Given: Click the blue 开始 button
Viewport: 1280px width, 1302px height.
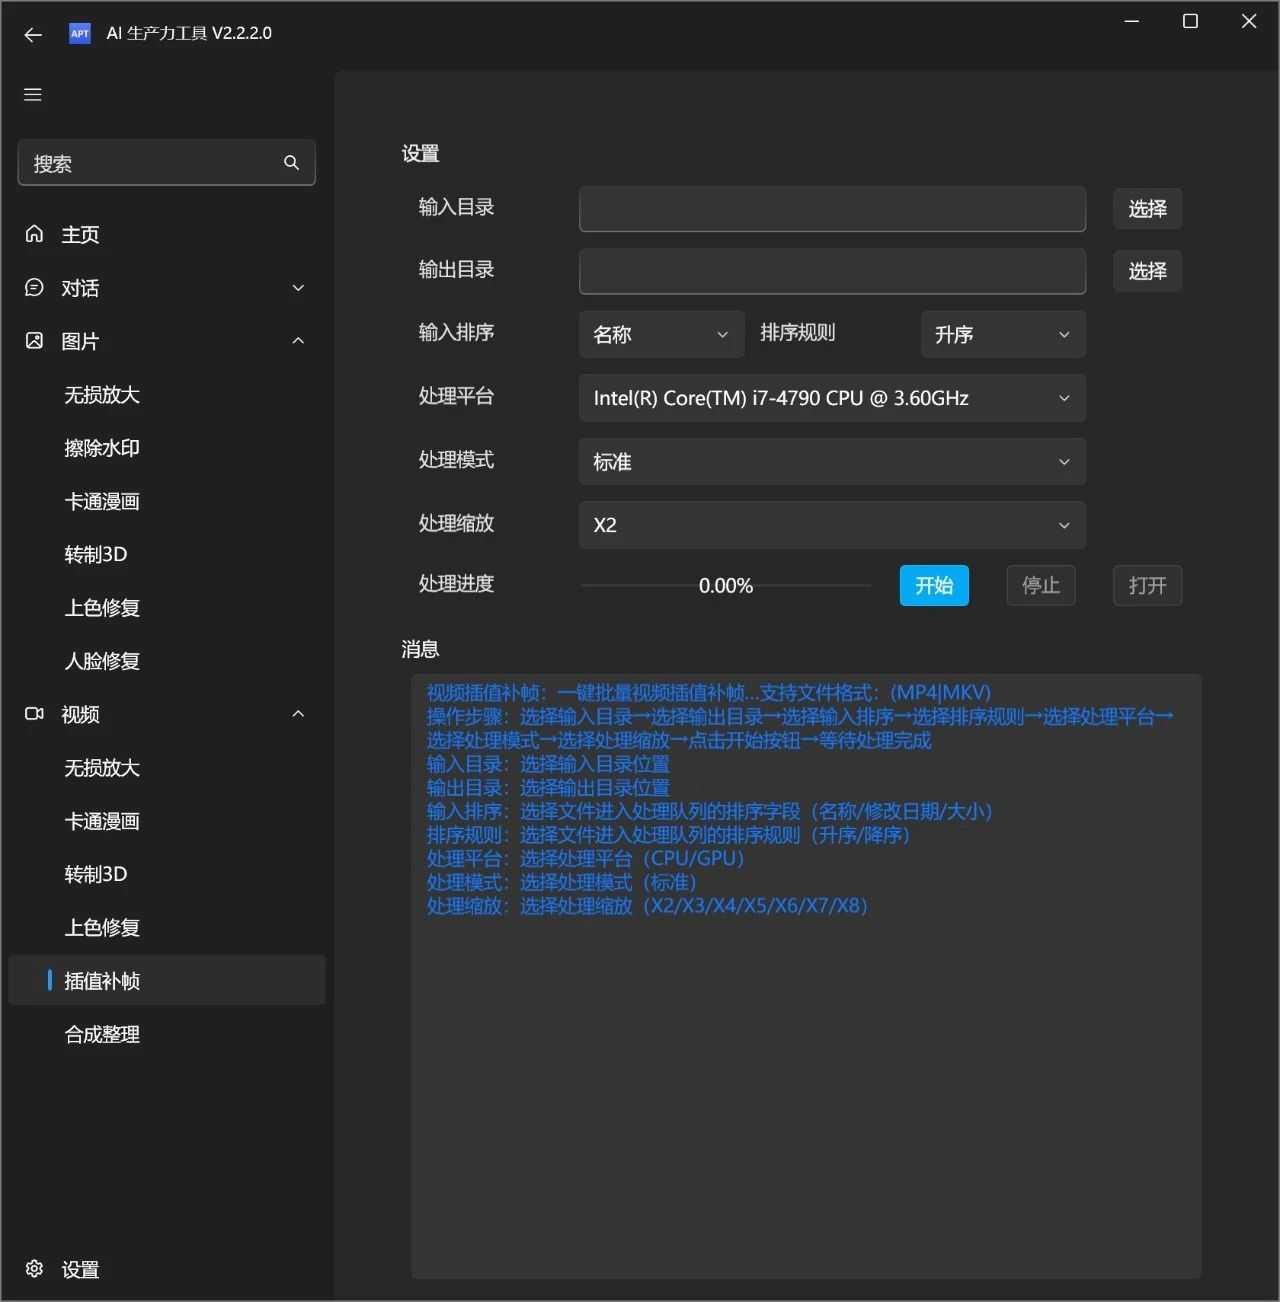Looking at the screenshot, I should 934,586.
